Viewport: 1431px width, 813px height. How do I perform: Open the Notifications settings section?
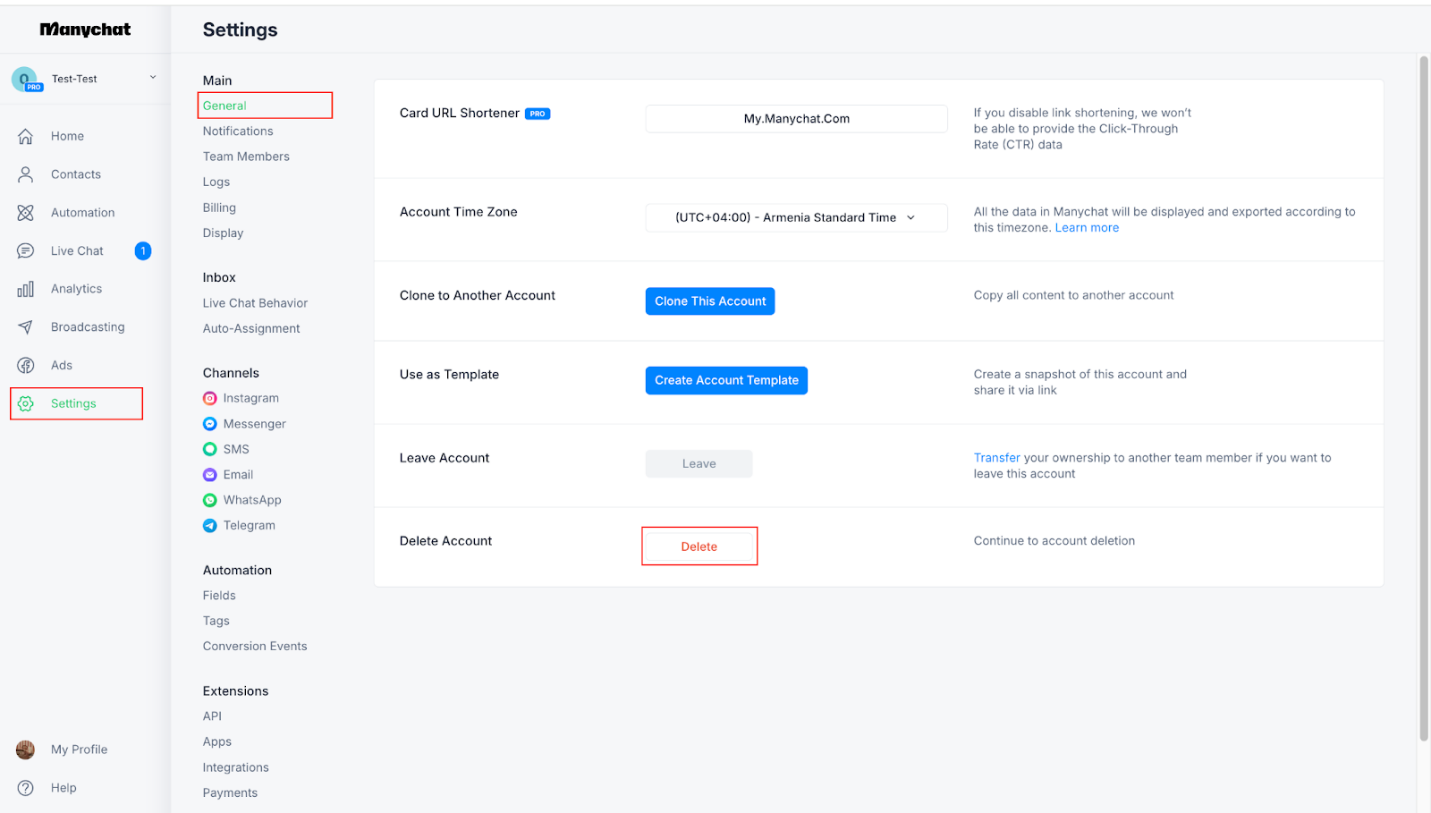238,131
